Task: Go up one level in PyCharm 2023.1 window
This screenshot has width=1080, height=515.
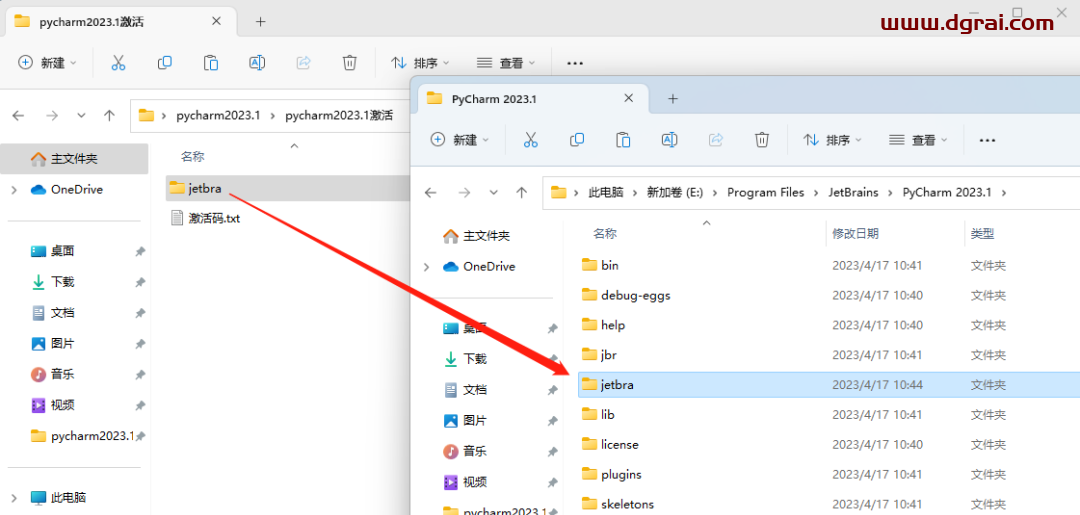Action: 521,193
